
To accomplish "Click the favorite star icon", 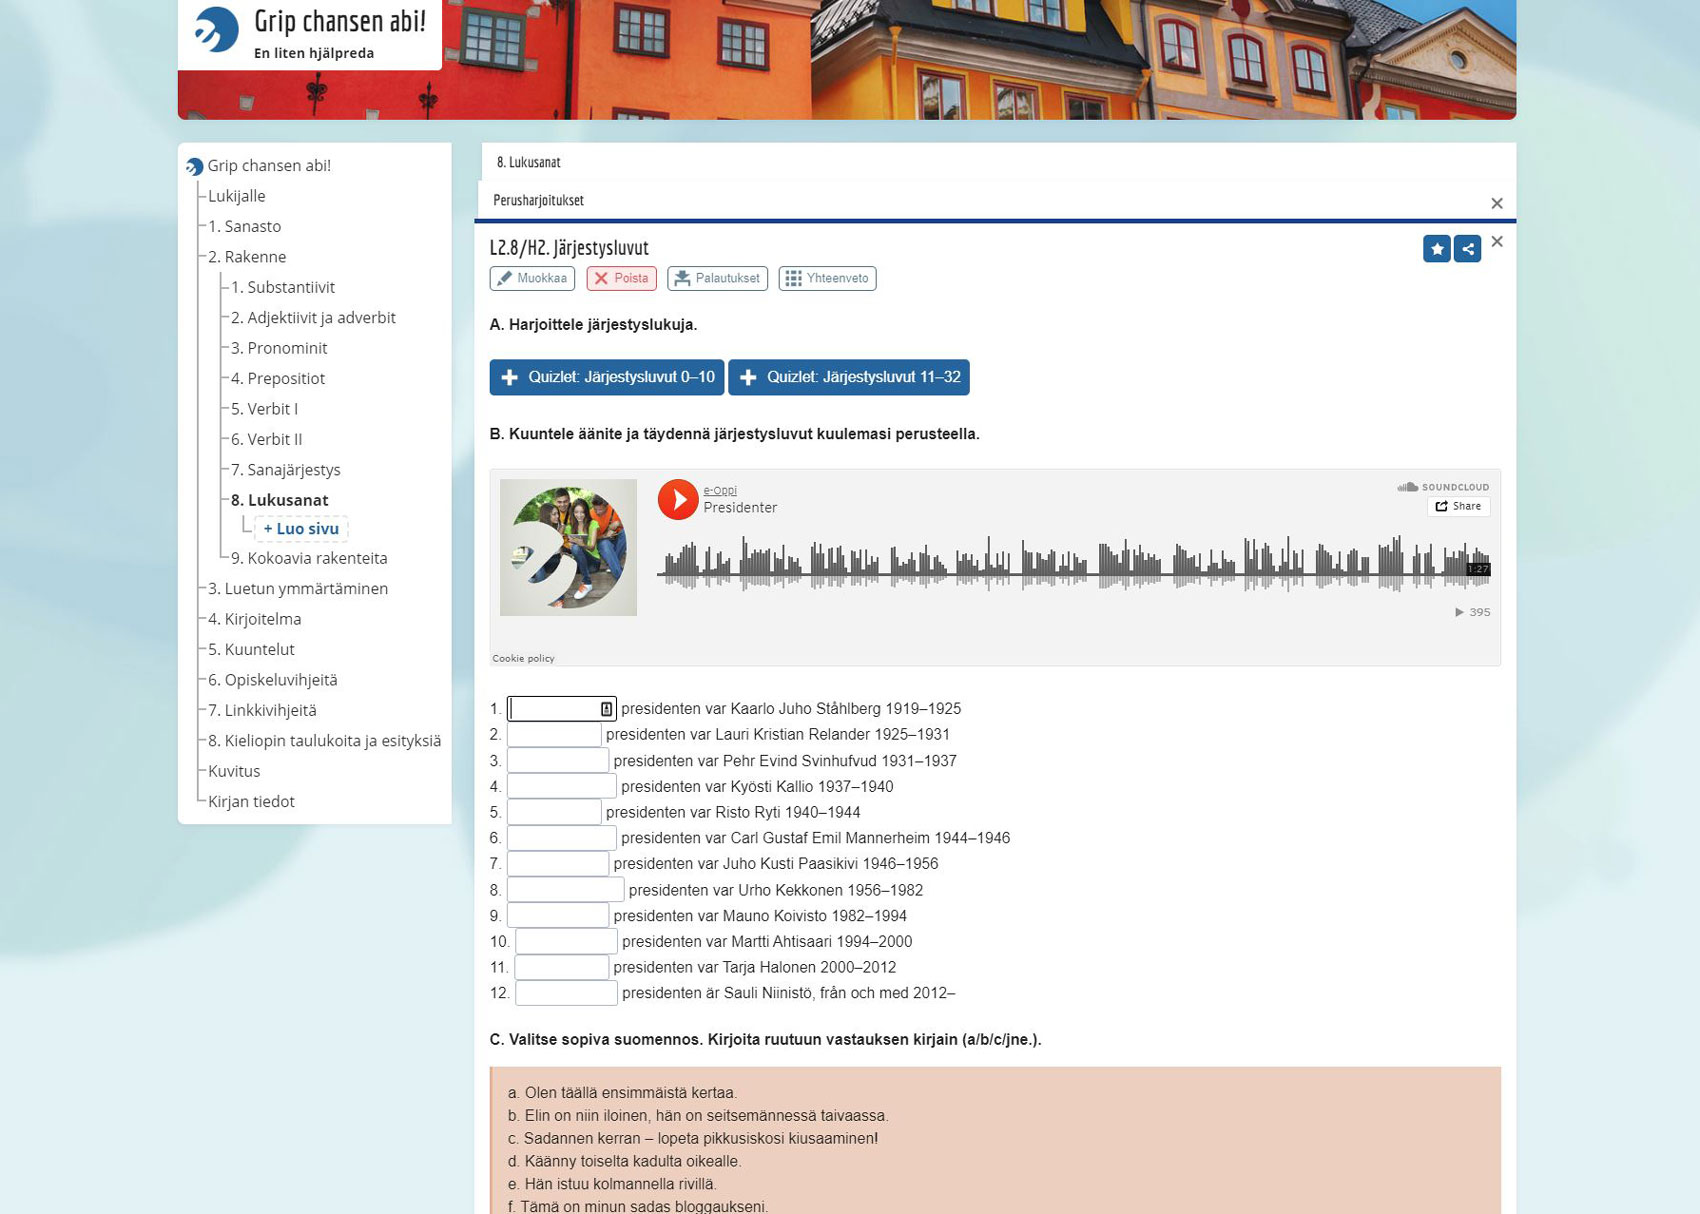I will pos(1436,249).
